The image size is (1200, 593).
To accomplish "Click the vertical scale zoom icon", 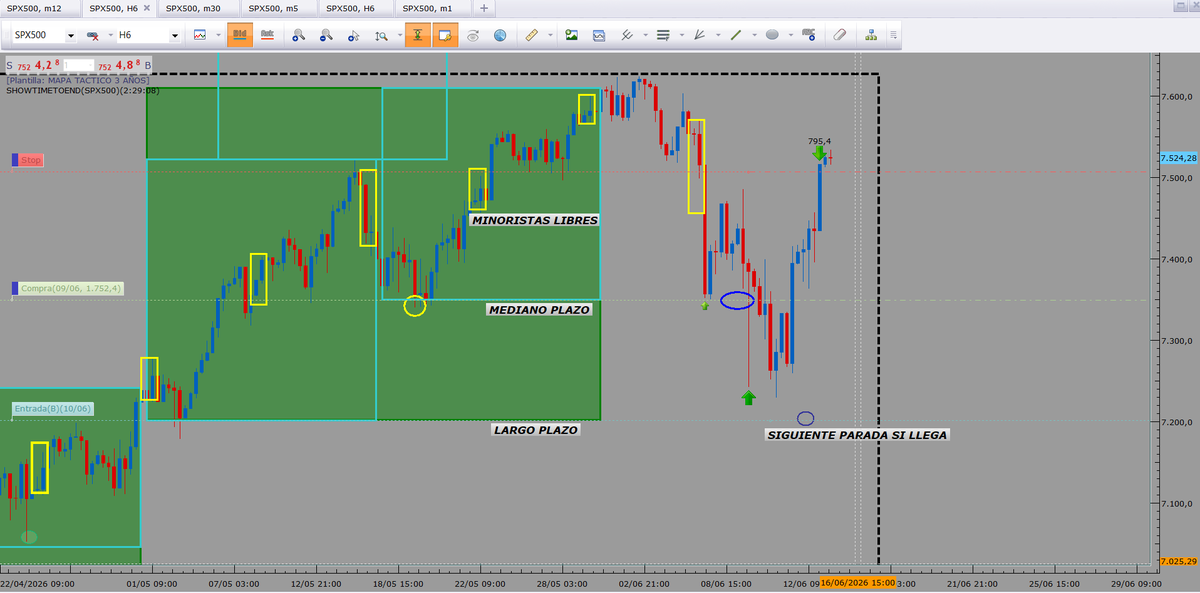I will [x=380, y=36].
